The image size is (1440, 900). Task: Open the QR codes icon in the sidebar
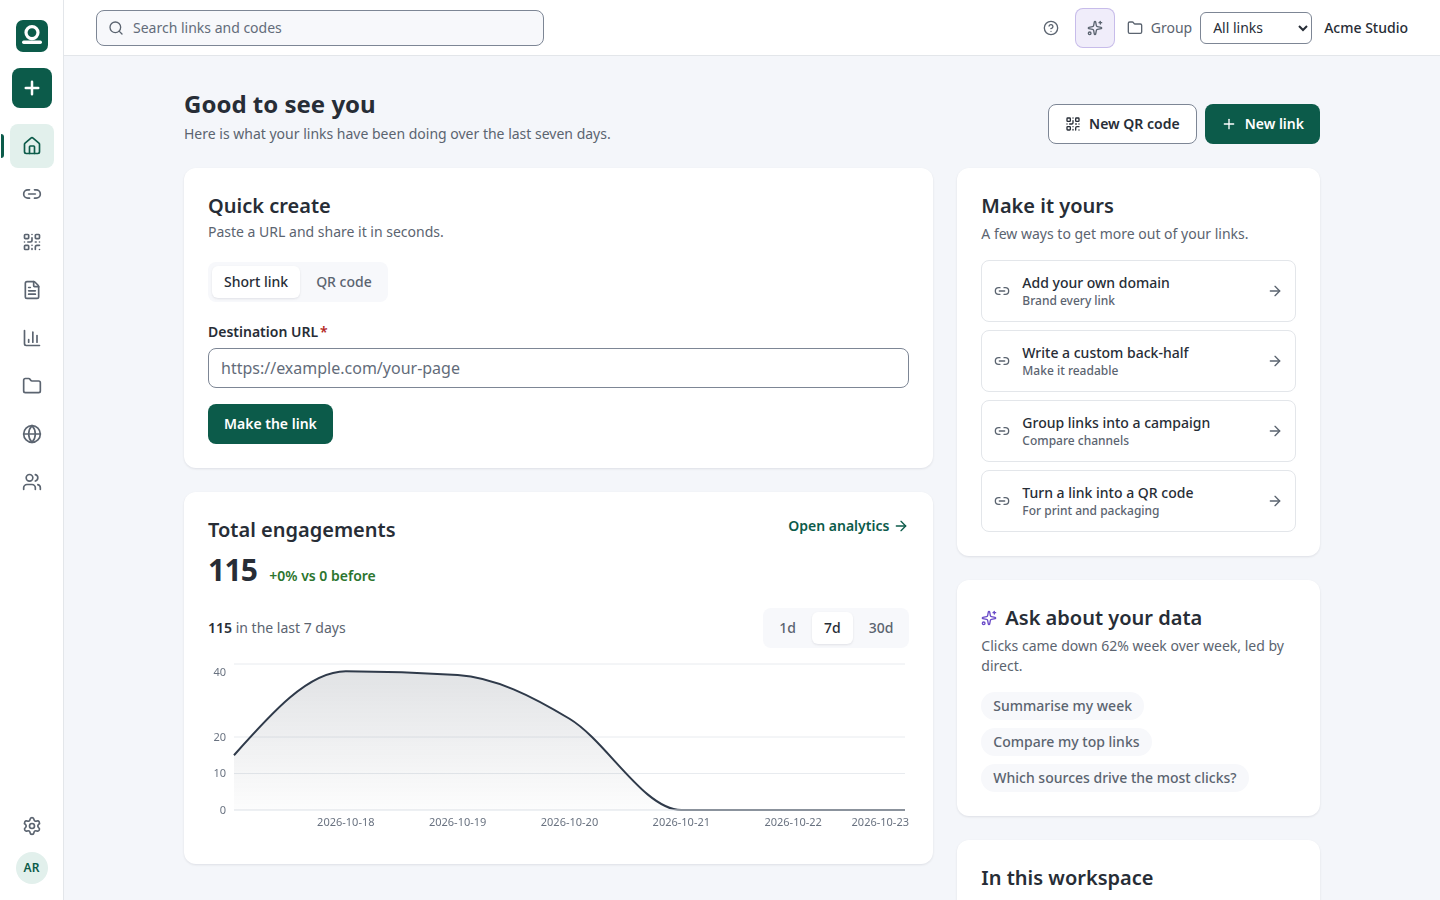coord(32,242)
